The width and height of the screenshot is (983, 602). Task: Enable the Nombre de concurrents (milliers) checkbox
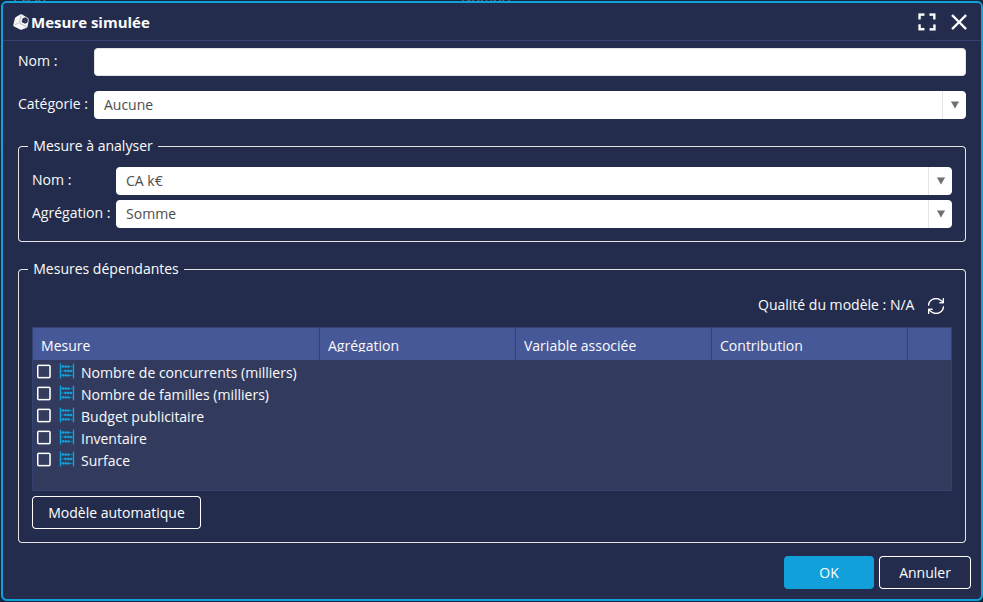click(44, 372)
